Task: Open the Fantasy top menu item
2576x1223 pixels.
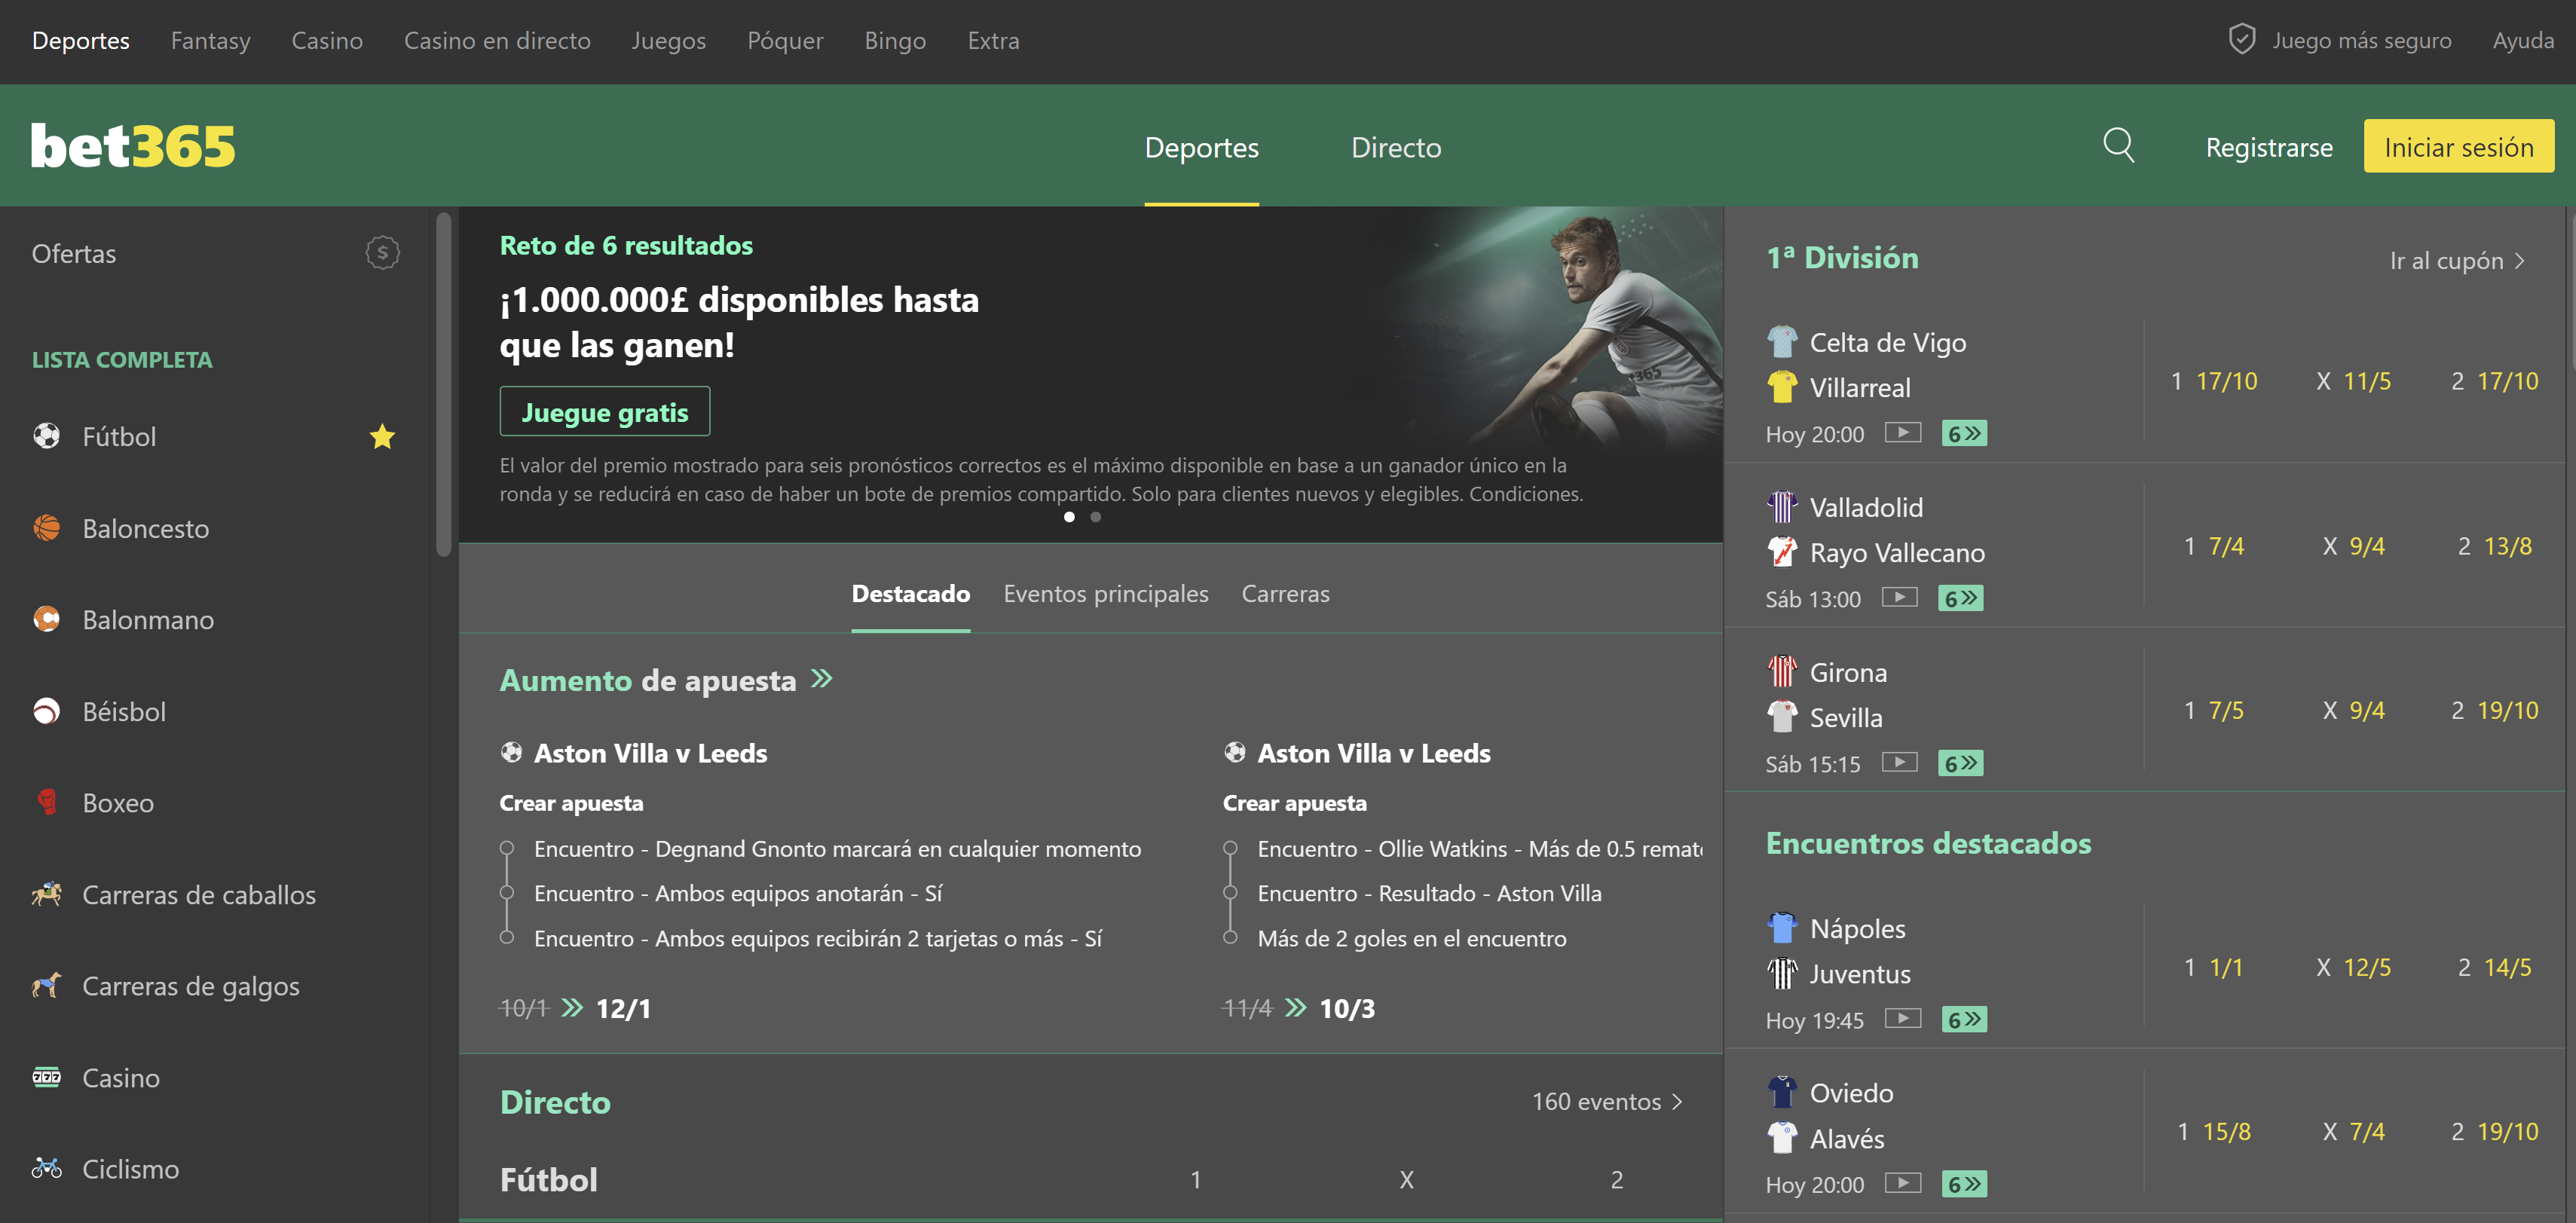Action: coord(210,40)
